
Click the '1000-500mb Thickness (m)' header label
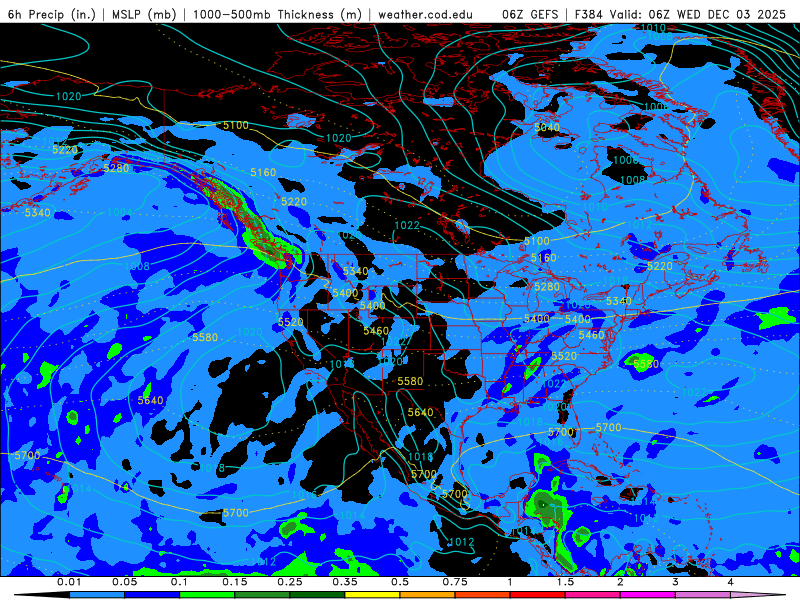point(277,14)
